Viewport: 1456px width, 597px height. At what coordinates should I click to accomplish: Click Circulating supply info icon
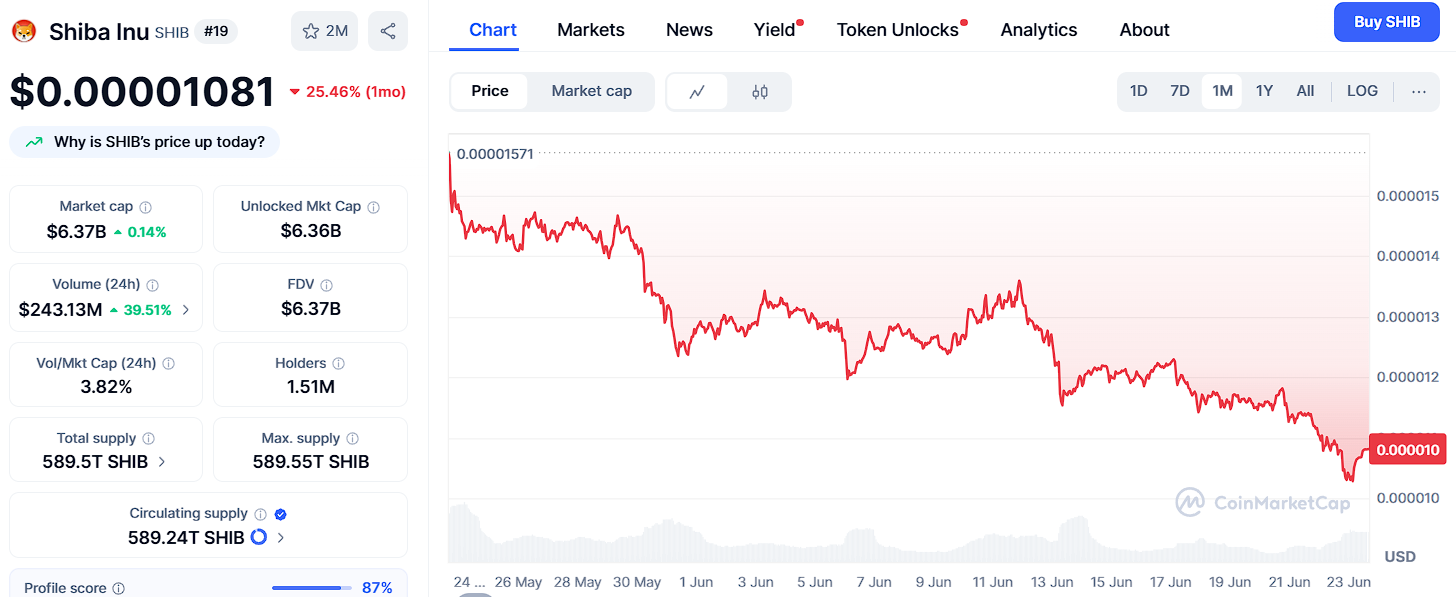point(260,514)
